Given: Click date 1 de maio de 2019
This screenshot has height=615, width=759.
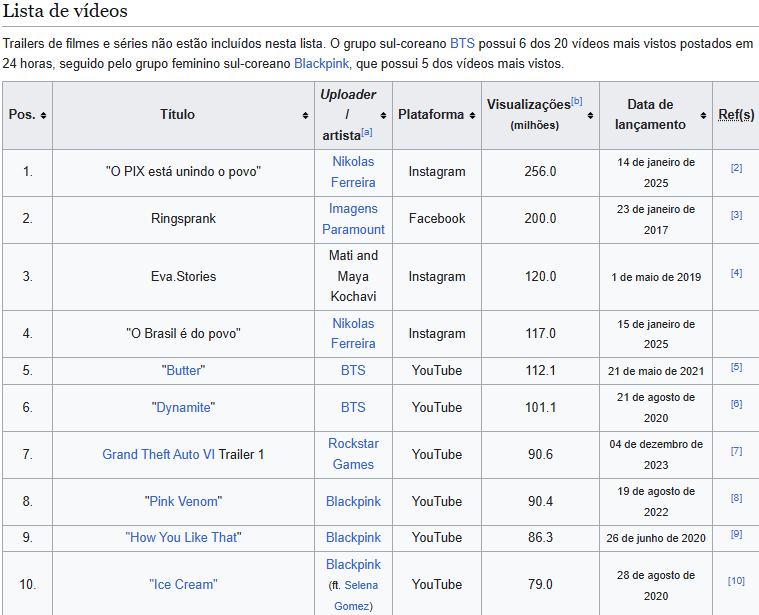Looking at the screenshot, I should tap(656, 277).
